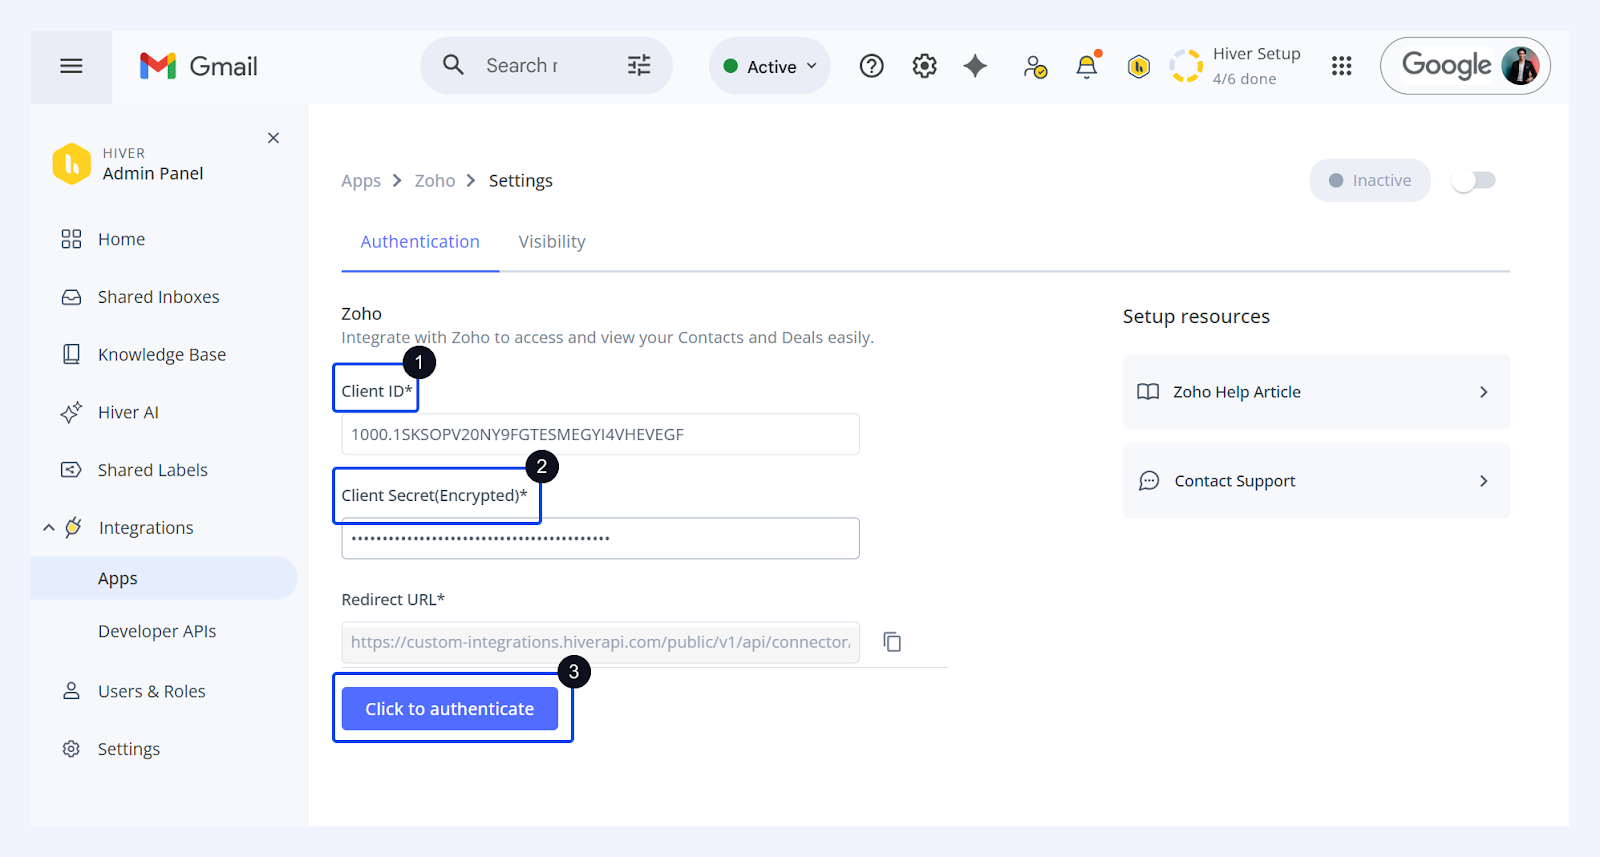This screenshot has width=1600, height=857.
Task: Open the Active status dropdown
Action: click(x=770, y=66)
